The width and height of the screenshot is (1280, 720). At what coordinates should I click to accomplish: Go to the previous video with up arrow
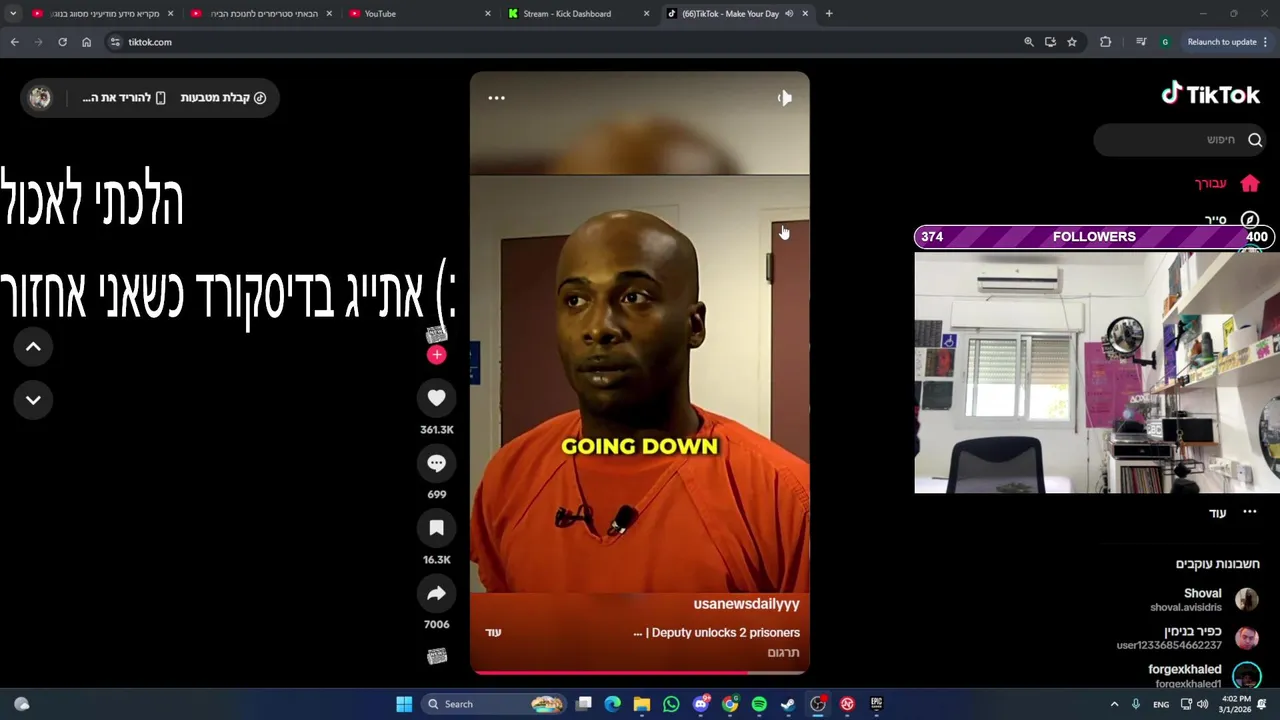pyautogui.click(x=33, y=347)
